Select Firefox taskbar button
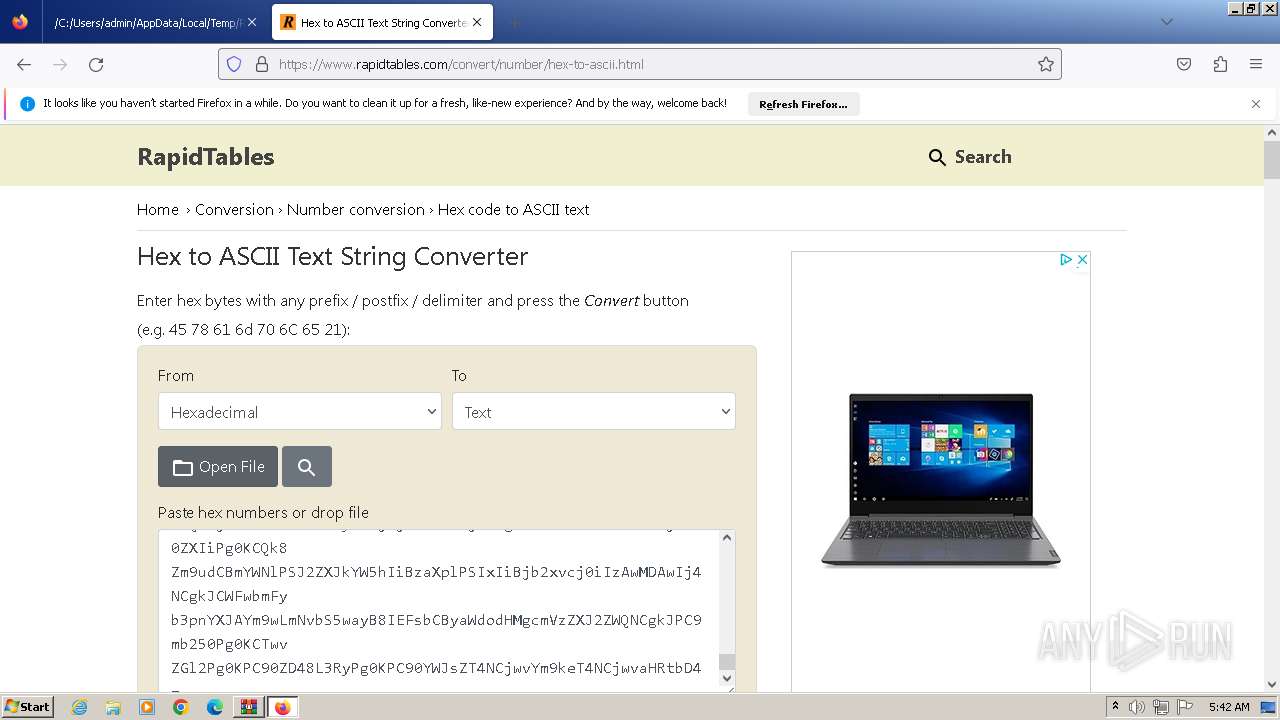This screenshot has width=1280, height=720. (x=282, y=707)
